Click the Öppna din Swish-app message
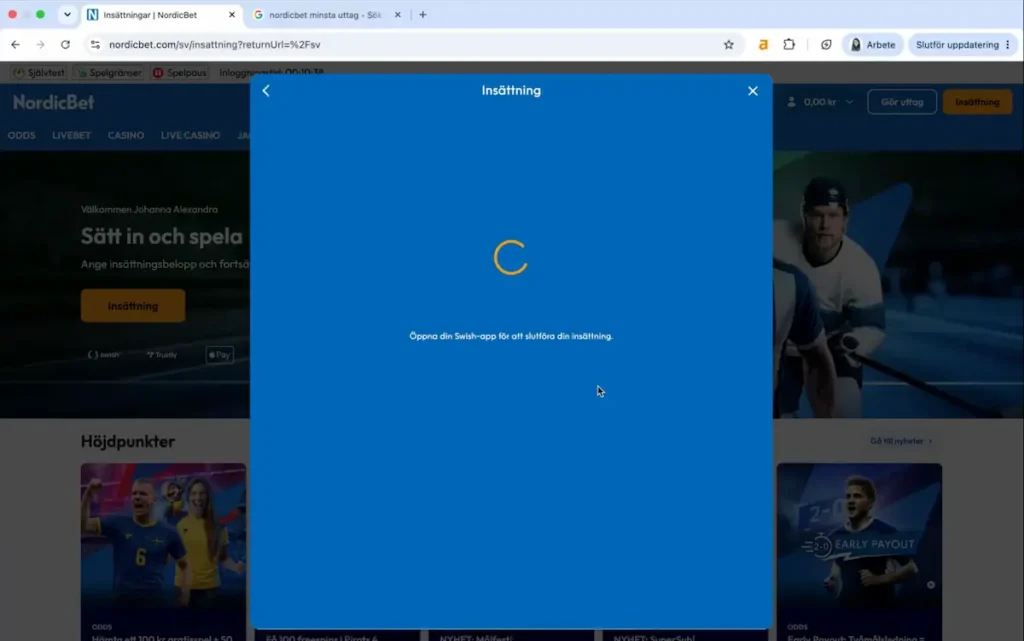 (x=511, y=336)
